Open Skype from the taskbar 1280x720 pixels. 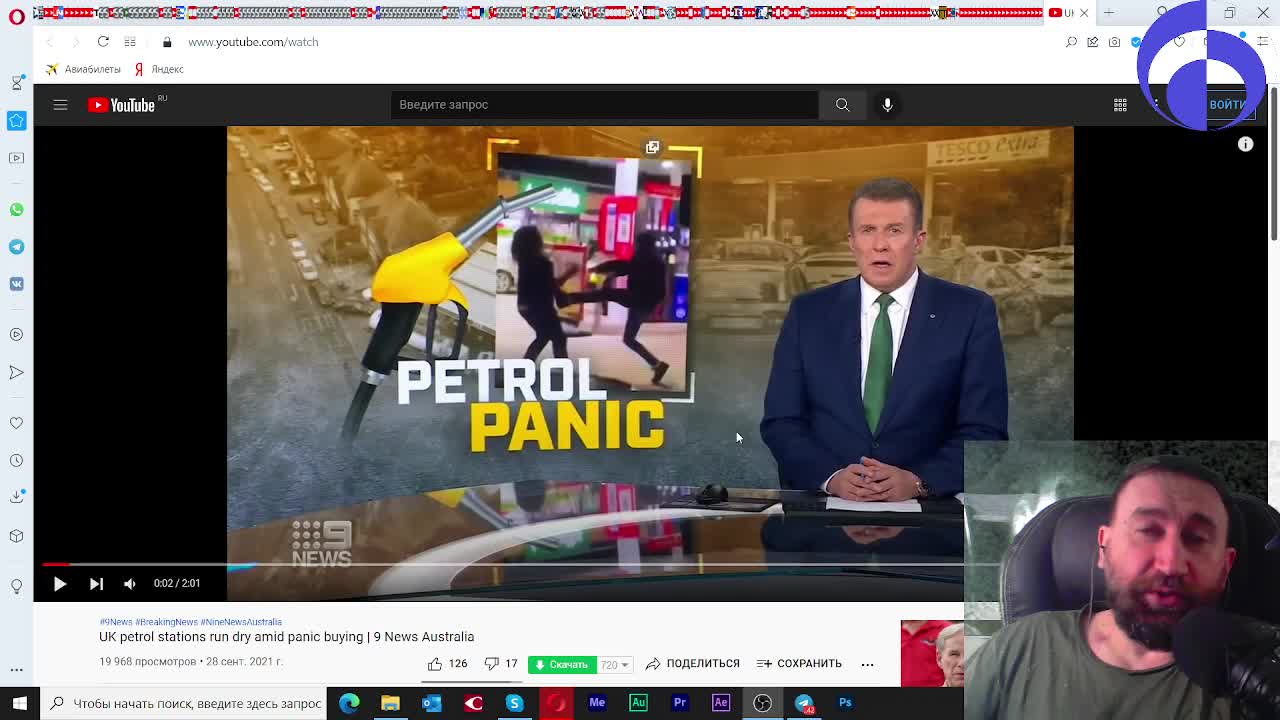[514, 703]
